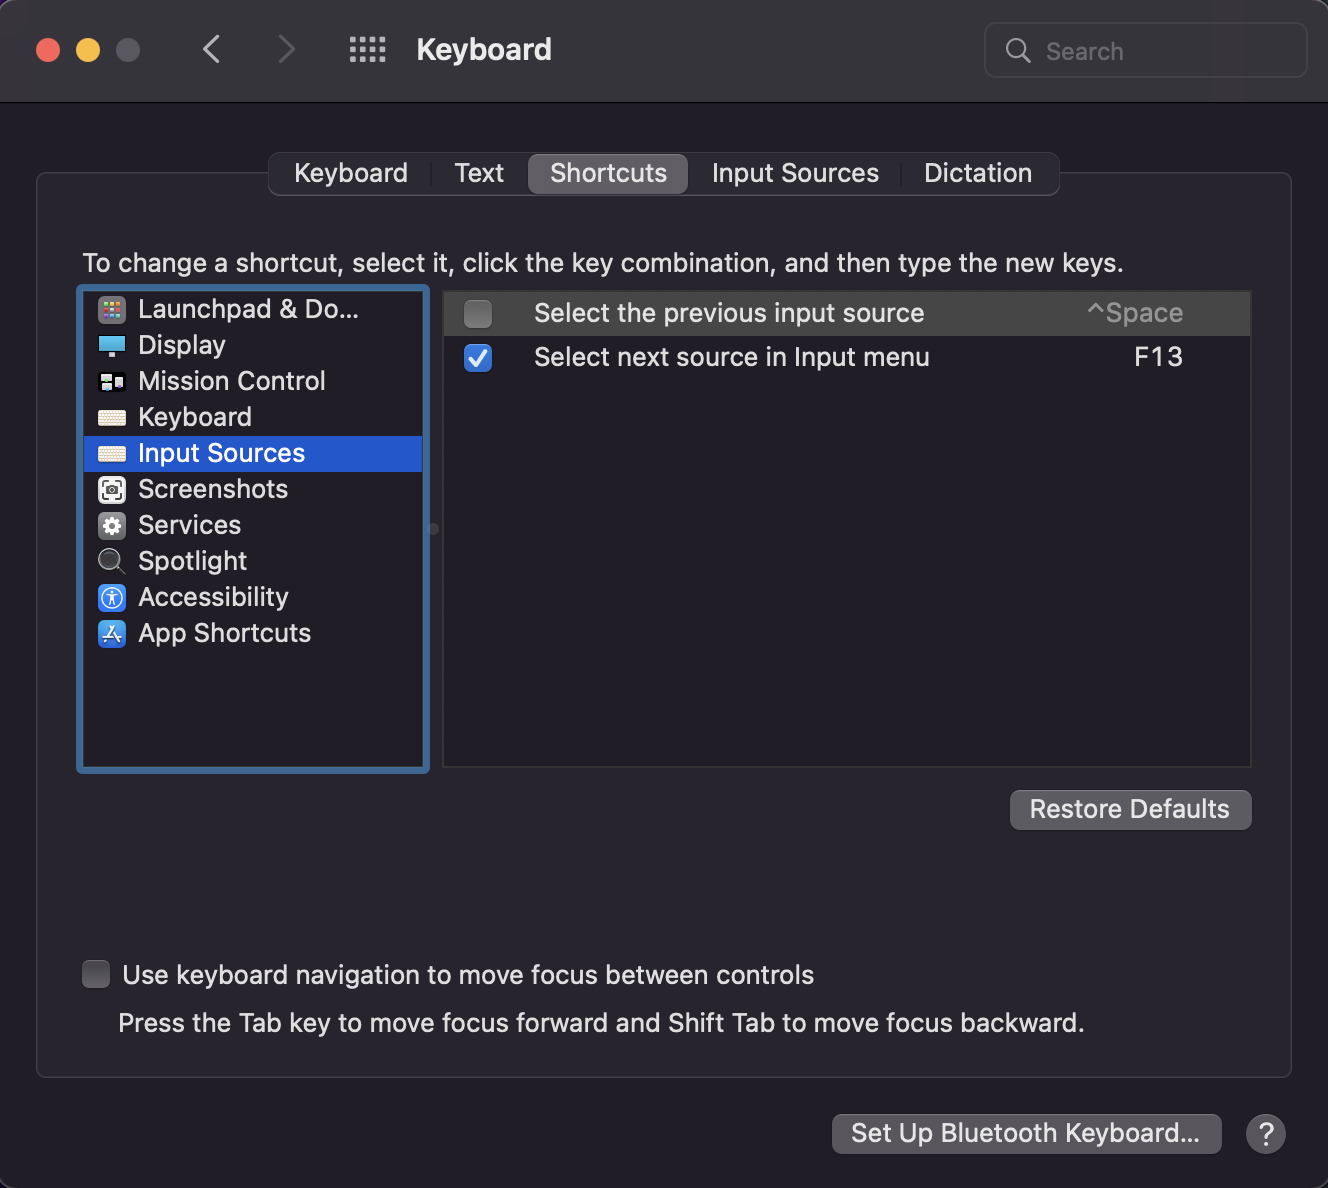This screenshot has height=1188, width=1328.
Task: Select the Launchpad & Dock icon
Action: tap(112, 310)
